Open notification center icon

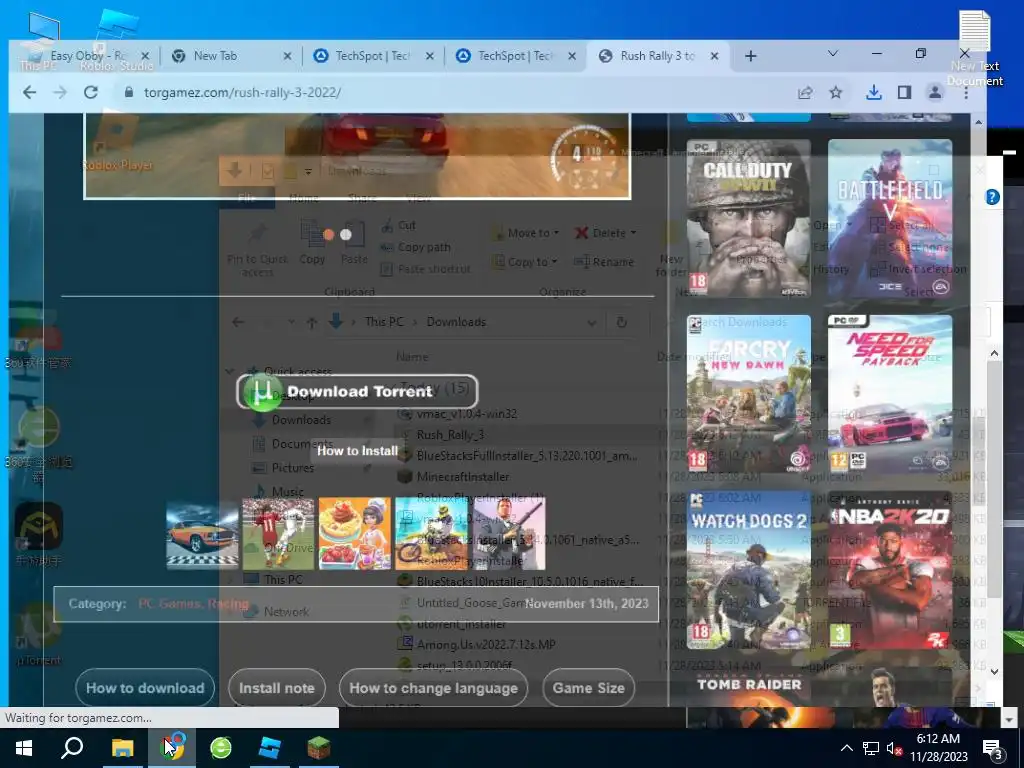click(x=993, y=749)
